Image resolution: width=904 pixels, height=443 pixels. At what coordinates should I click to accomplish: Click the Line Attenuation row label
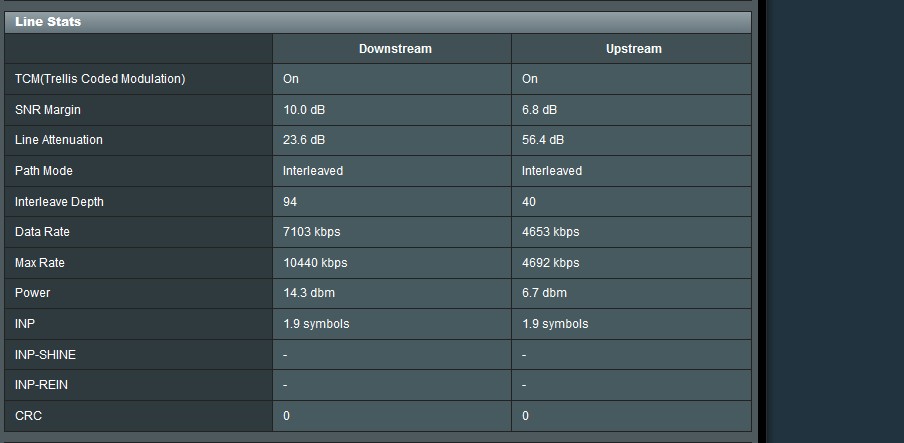59,140
